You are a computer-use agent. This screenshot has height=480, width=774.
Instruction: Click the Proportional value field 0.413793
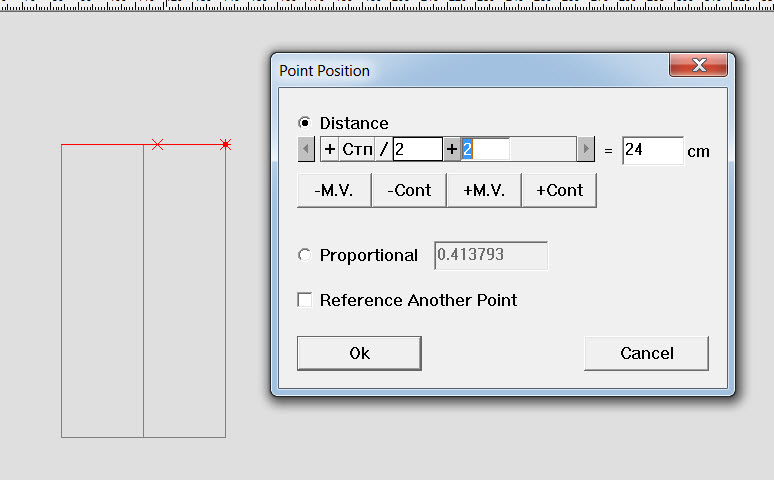point(491,255)
